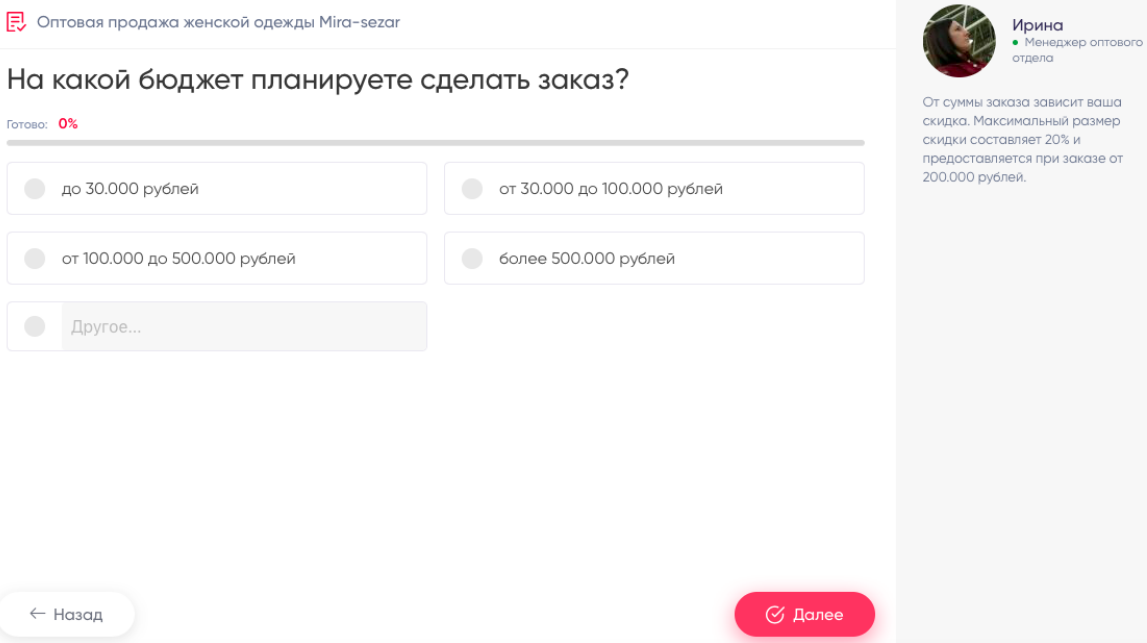
Task: Click the discount hint text from manager
Action: tap(1023, 140)
